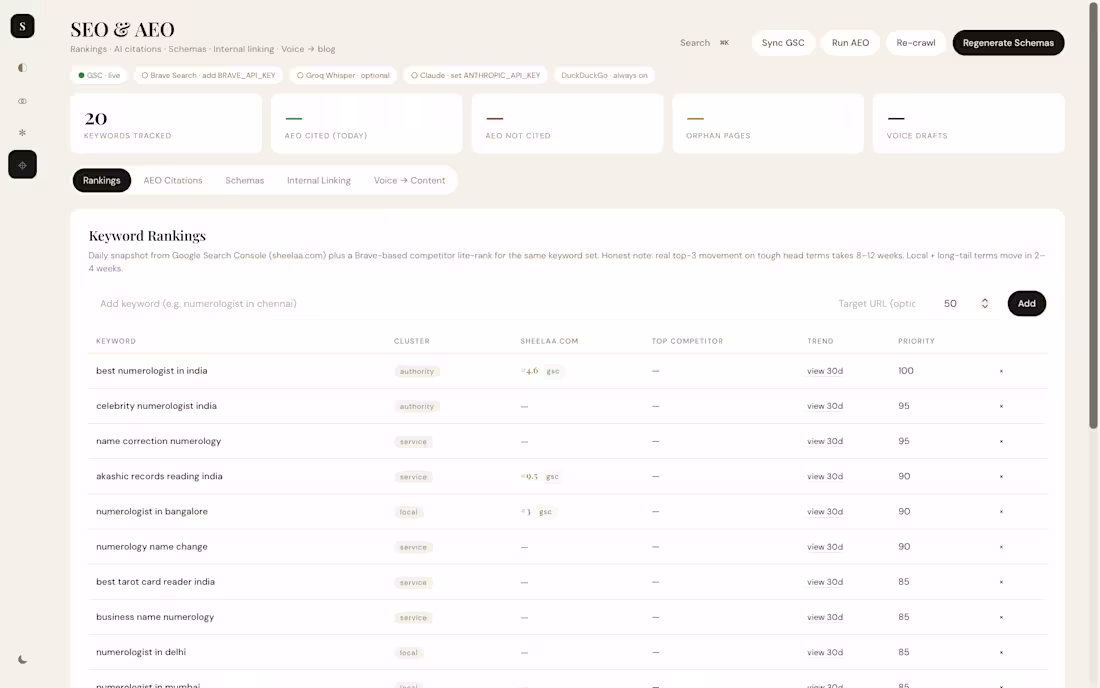This screenshot has height=688, width=1100.
Task: Click the Groq Whisper optional chip
Action: click(x=343, y=75)
